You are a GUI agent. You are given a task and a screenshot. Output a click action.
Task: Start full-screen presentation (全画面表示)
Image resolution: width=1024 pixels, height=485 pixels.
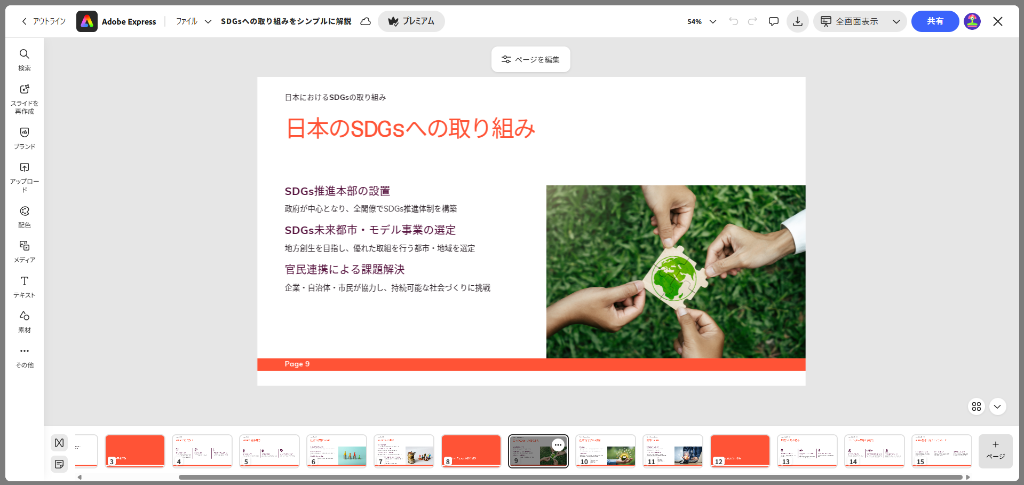850,22
